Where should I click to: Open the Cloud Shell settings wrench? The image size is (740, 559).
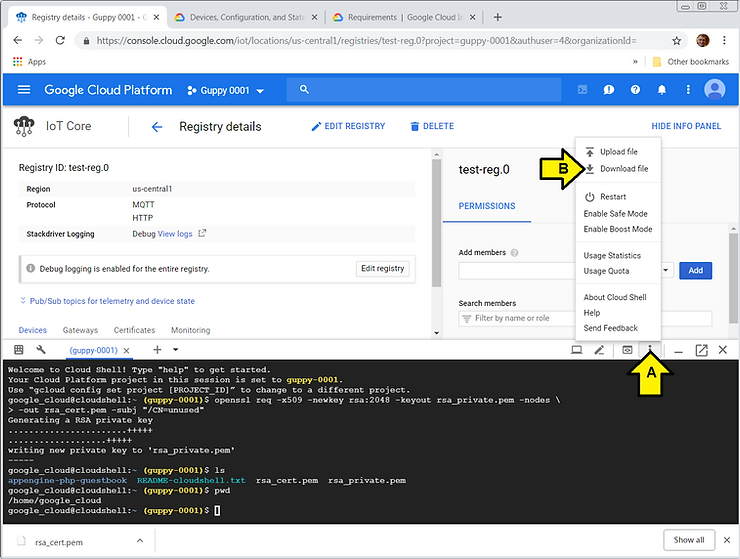(41, 350)
